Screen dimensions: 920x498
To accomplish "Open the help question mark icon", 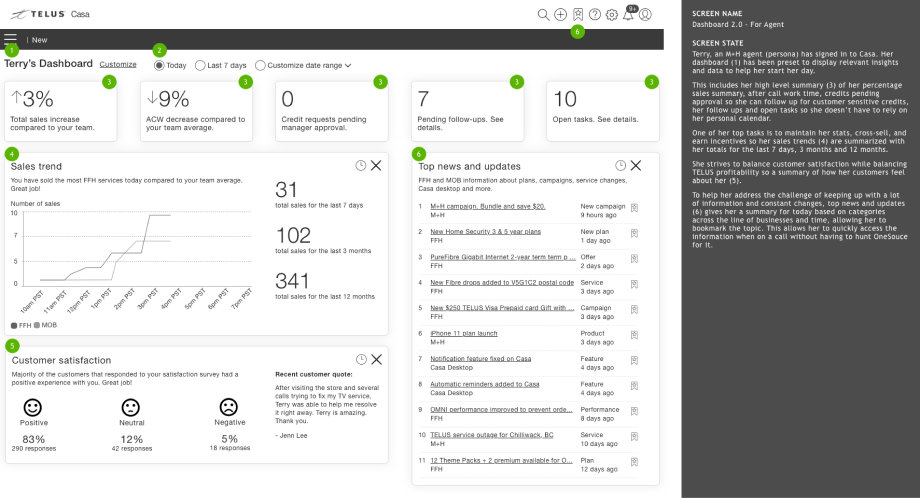I will tap(595, 15).
